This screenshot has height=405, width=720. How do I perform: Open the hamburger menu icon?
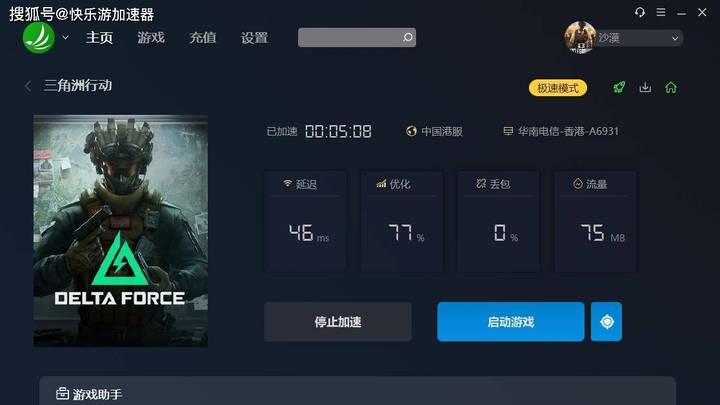click(x=661, y=12)
